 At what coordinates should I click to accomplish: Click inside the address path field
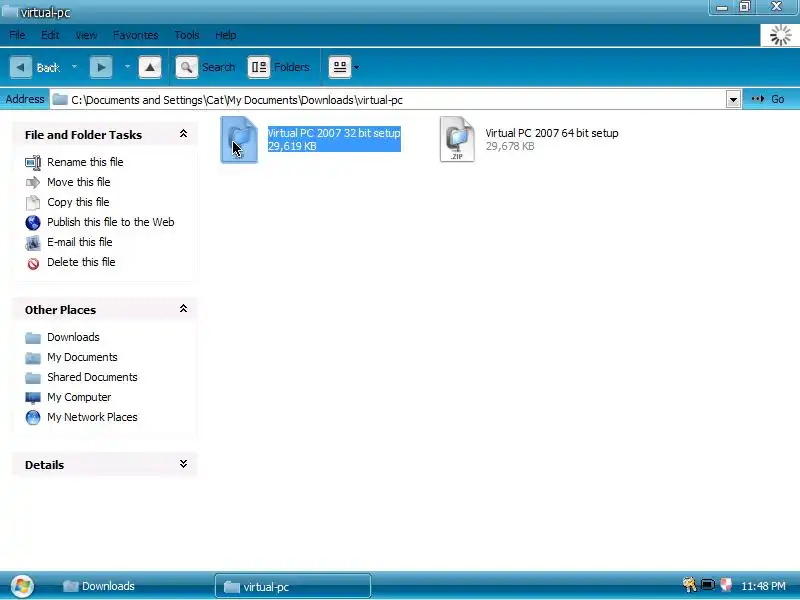click(x=388, y=99)
